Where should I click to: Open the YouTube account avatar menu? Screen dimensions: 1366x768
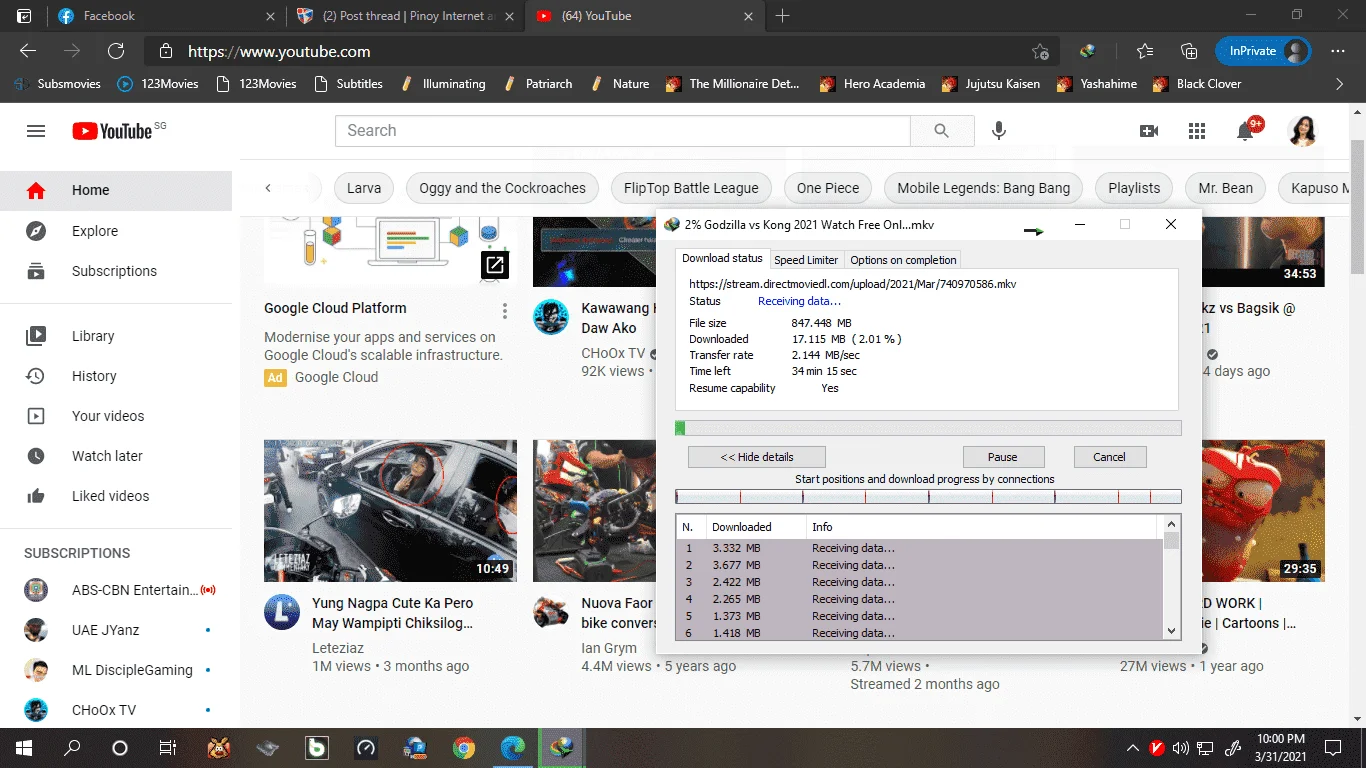coord(1302,131)
